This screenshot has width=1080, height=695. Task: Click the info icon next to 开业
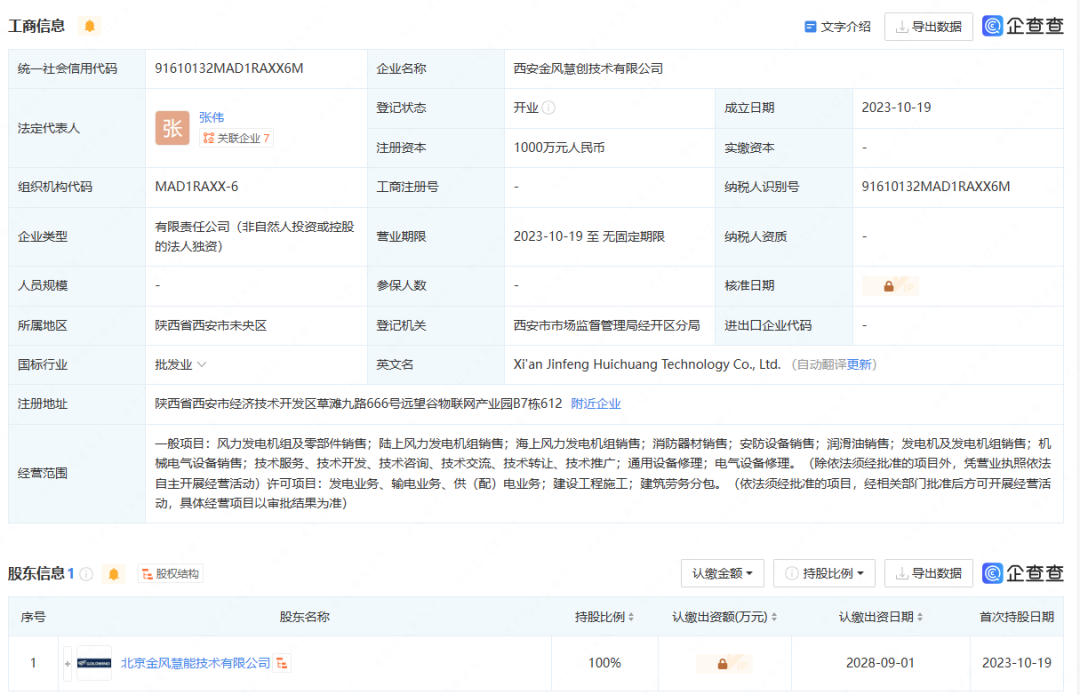[549, 108]
